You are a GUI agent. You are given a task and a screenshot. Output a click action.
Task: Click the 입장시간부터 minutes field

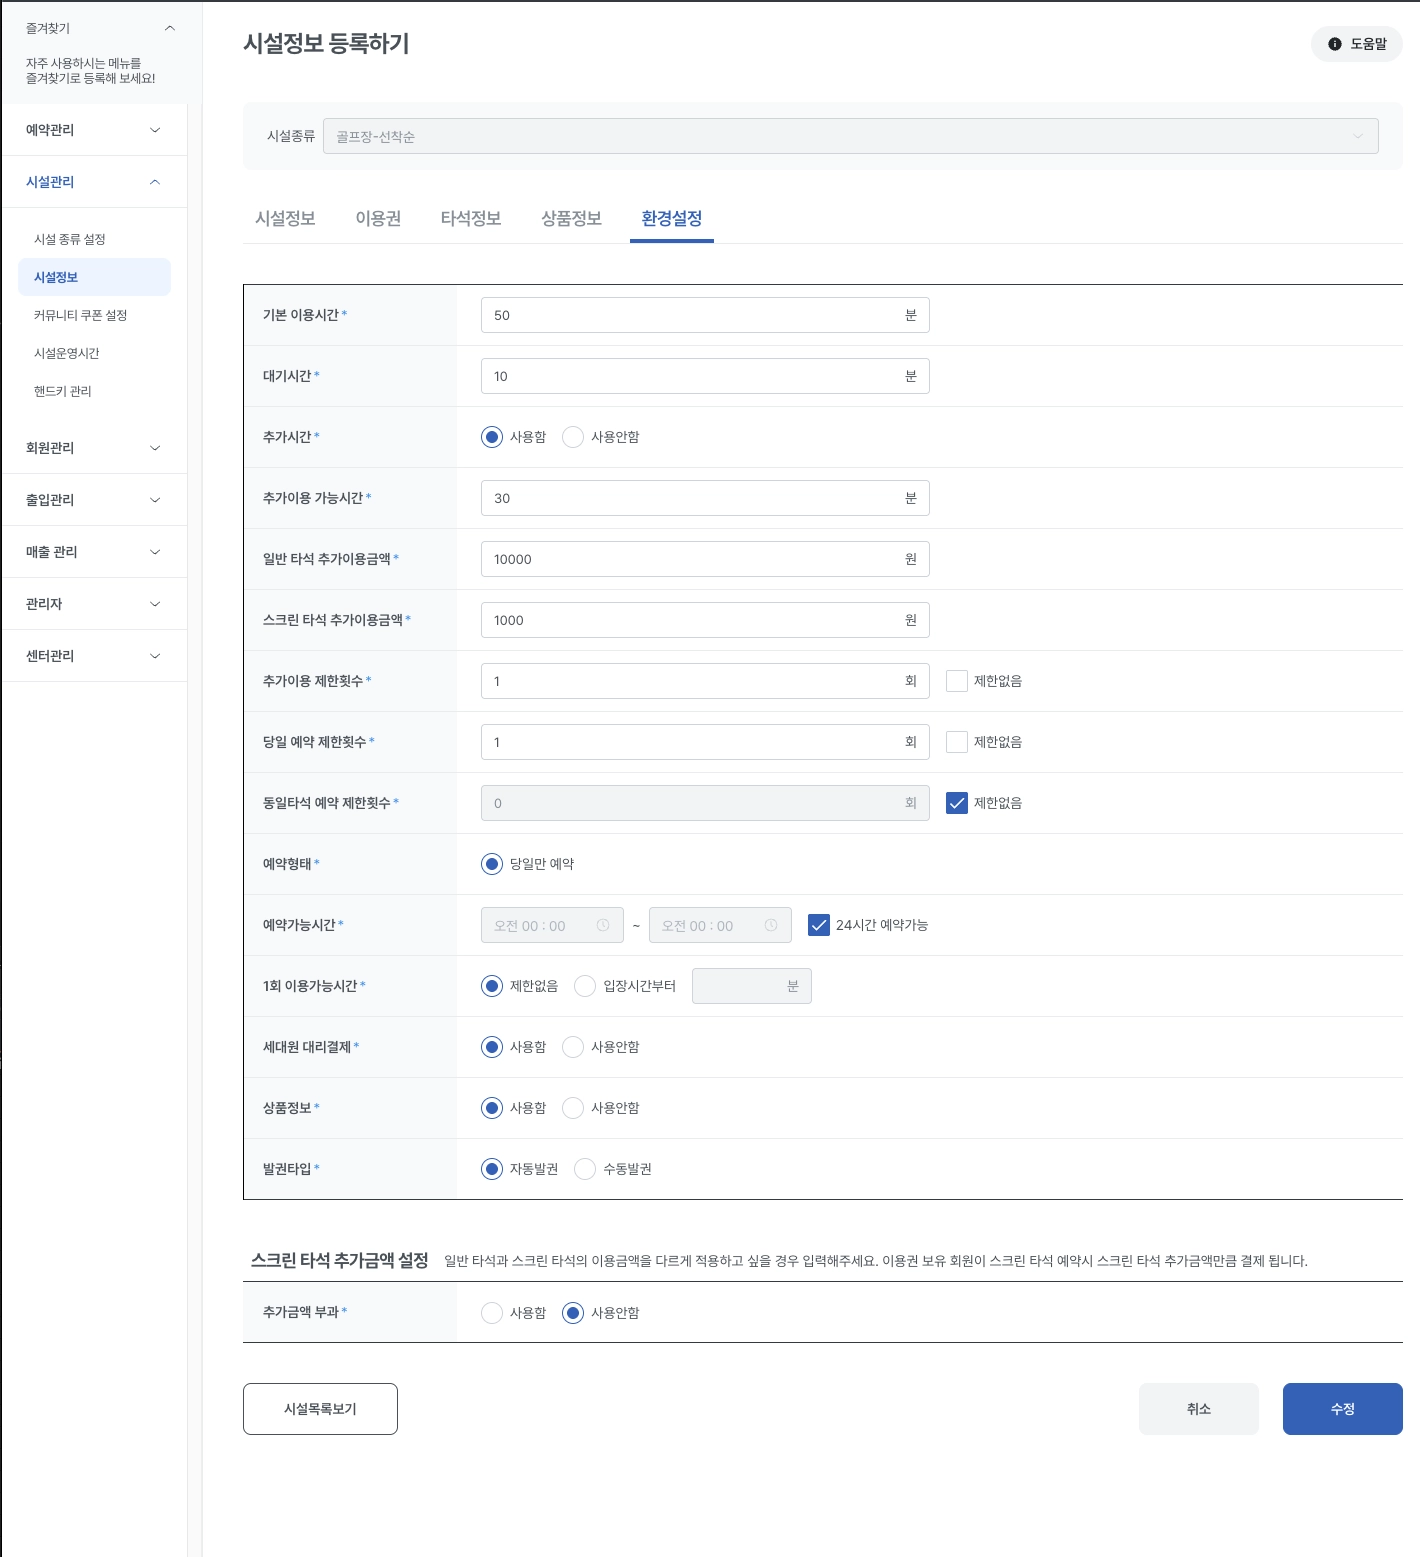(752, 986)
